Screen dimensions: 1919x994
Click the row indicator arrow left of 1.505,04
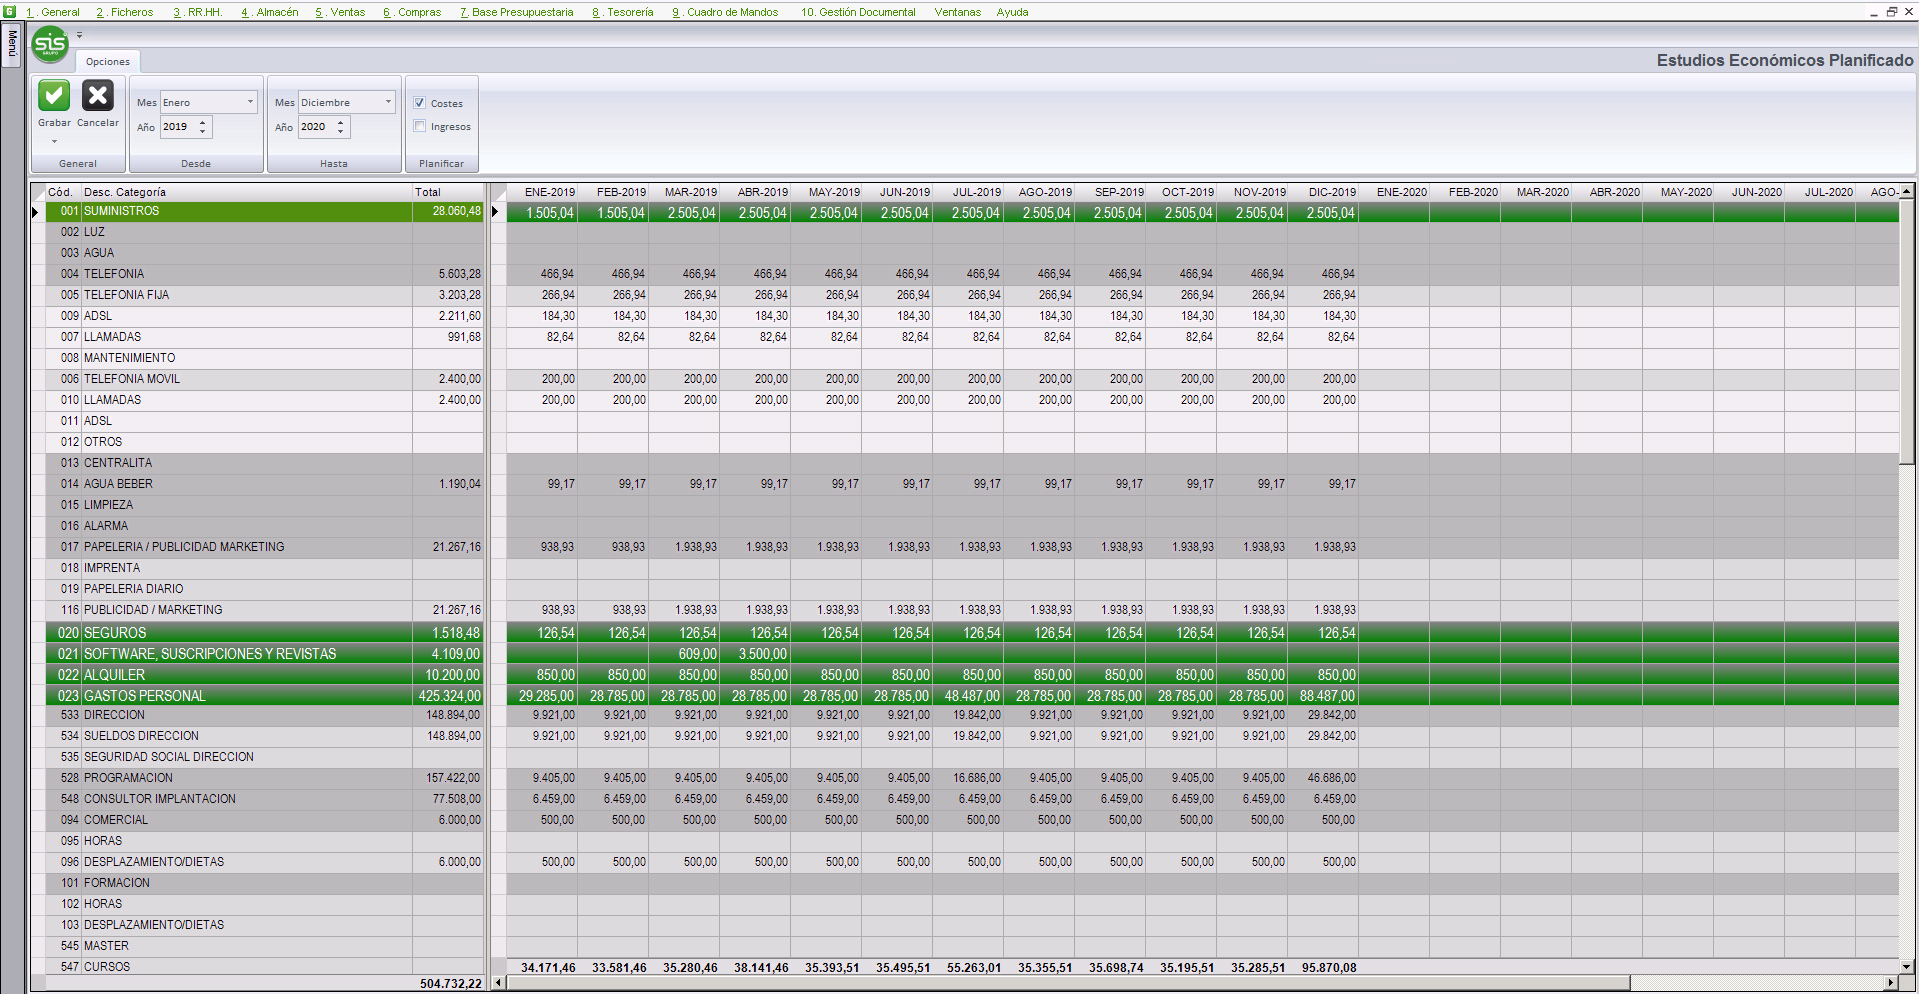pyautogui.click(x=497, y=212)
